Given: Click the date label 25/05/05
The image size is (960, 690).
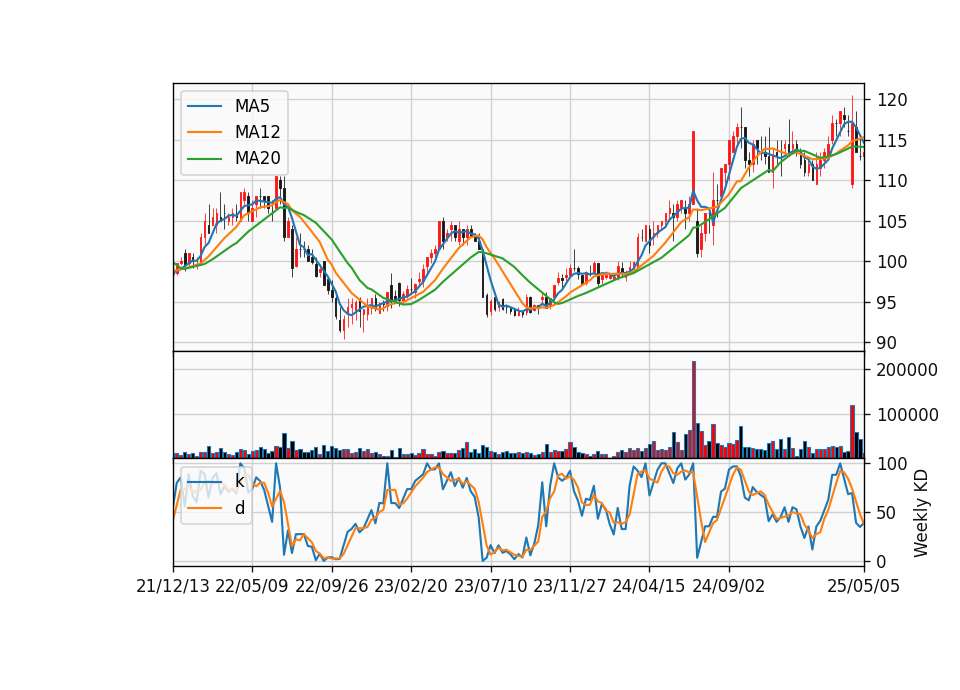Looking at the screenshot, I should pos(863,586).
